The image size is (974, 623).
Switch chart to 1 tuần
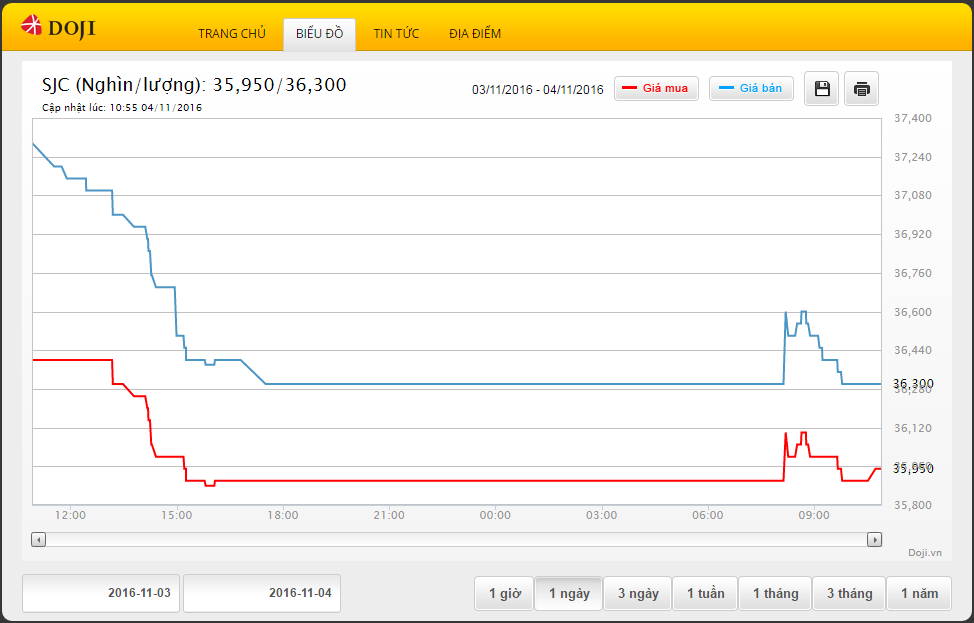point(705,594)
